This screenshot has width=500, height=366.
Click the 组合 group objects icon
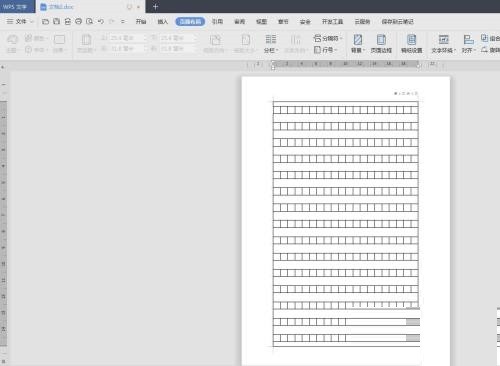pyautogui.click(x=491, y=38)
